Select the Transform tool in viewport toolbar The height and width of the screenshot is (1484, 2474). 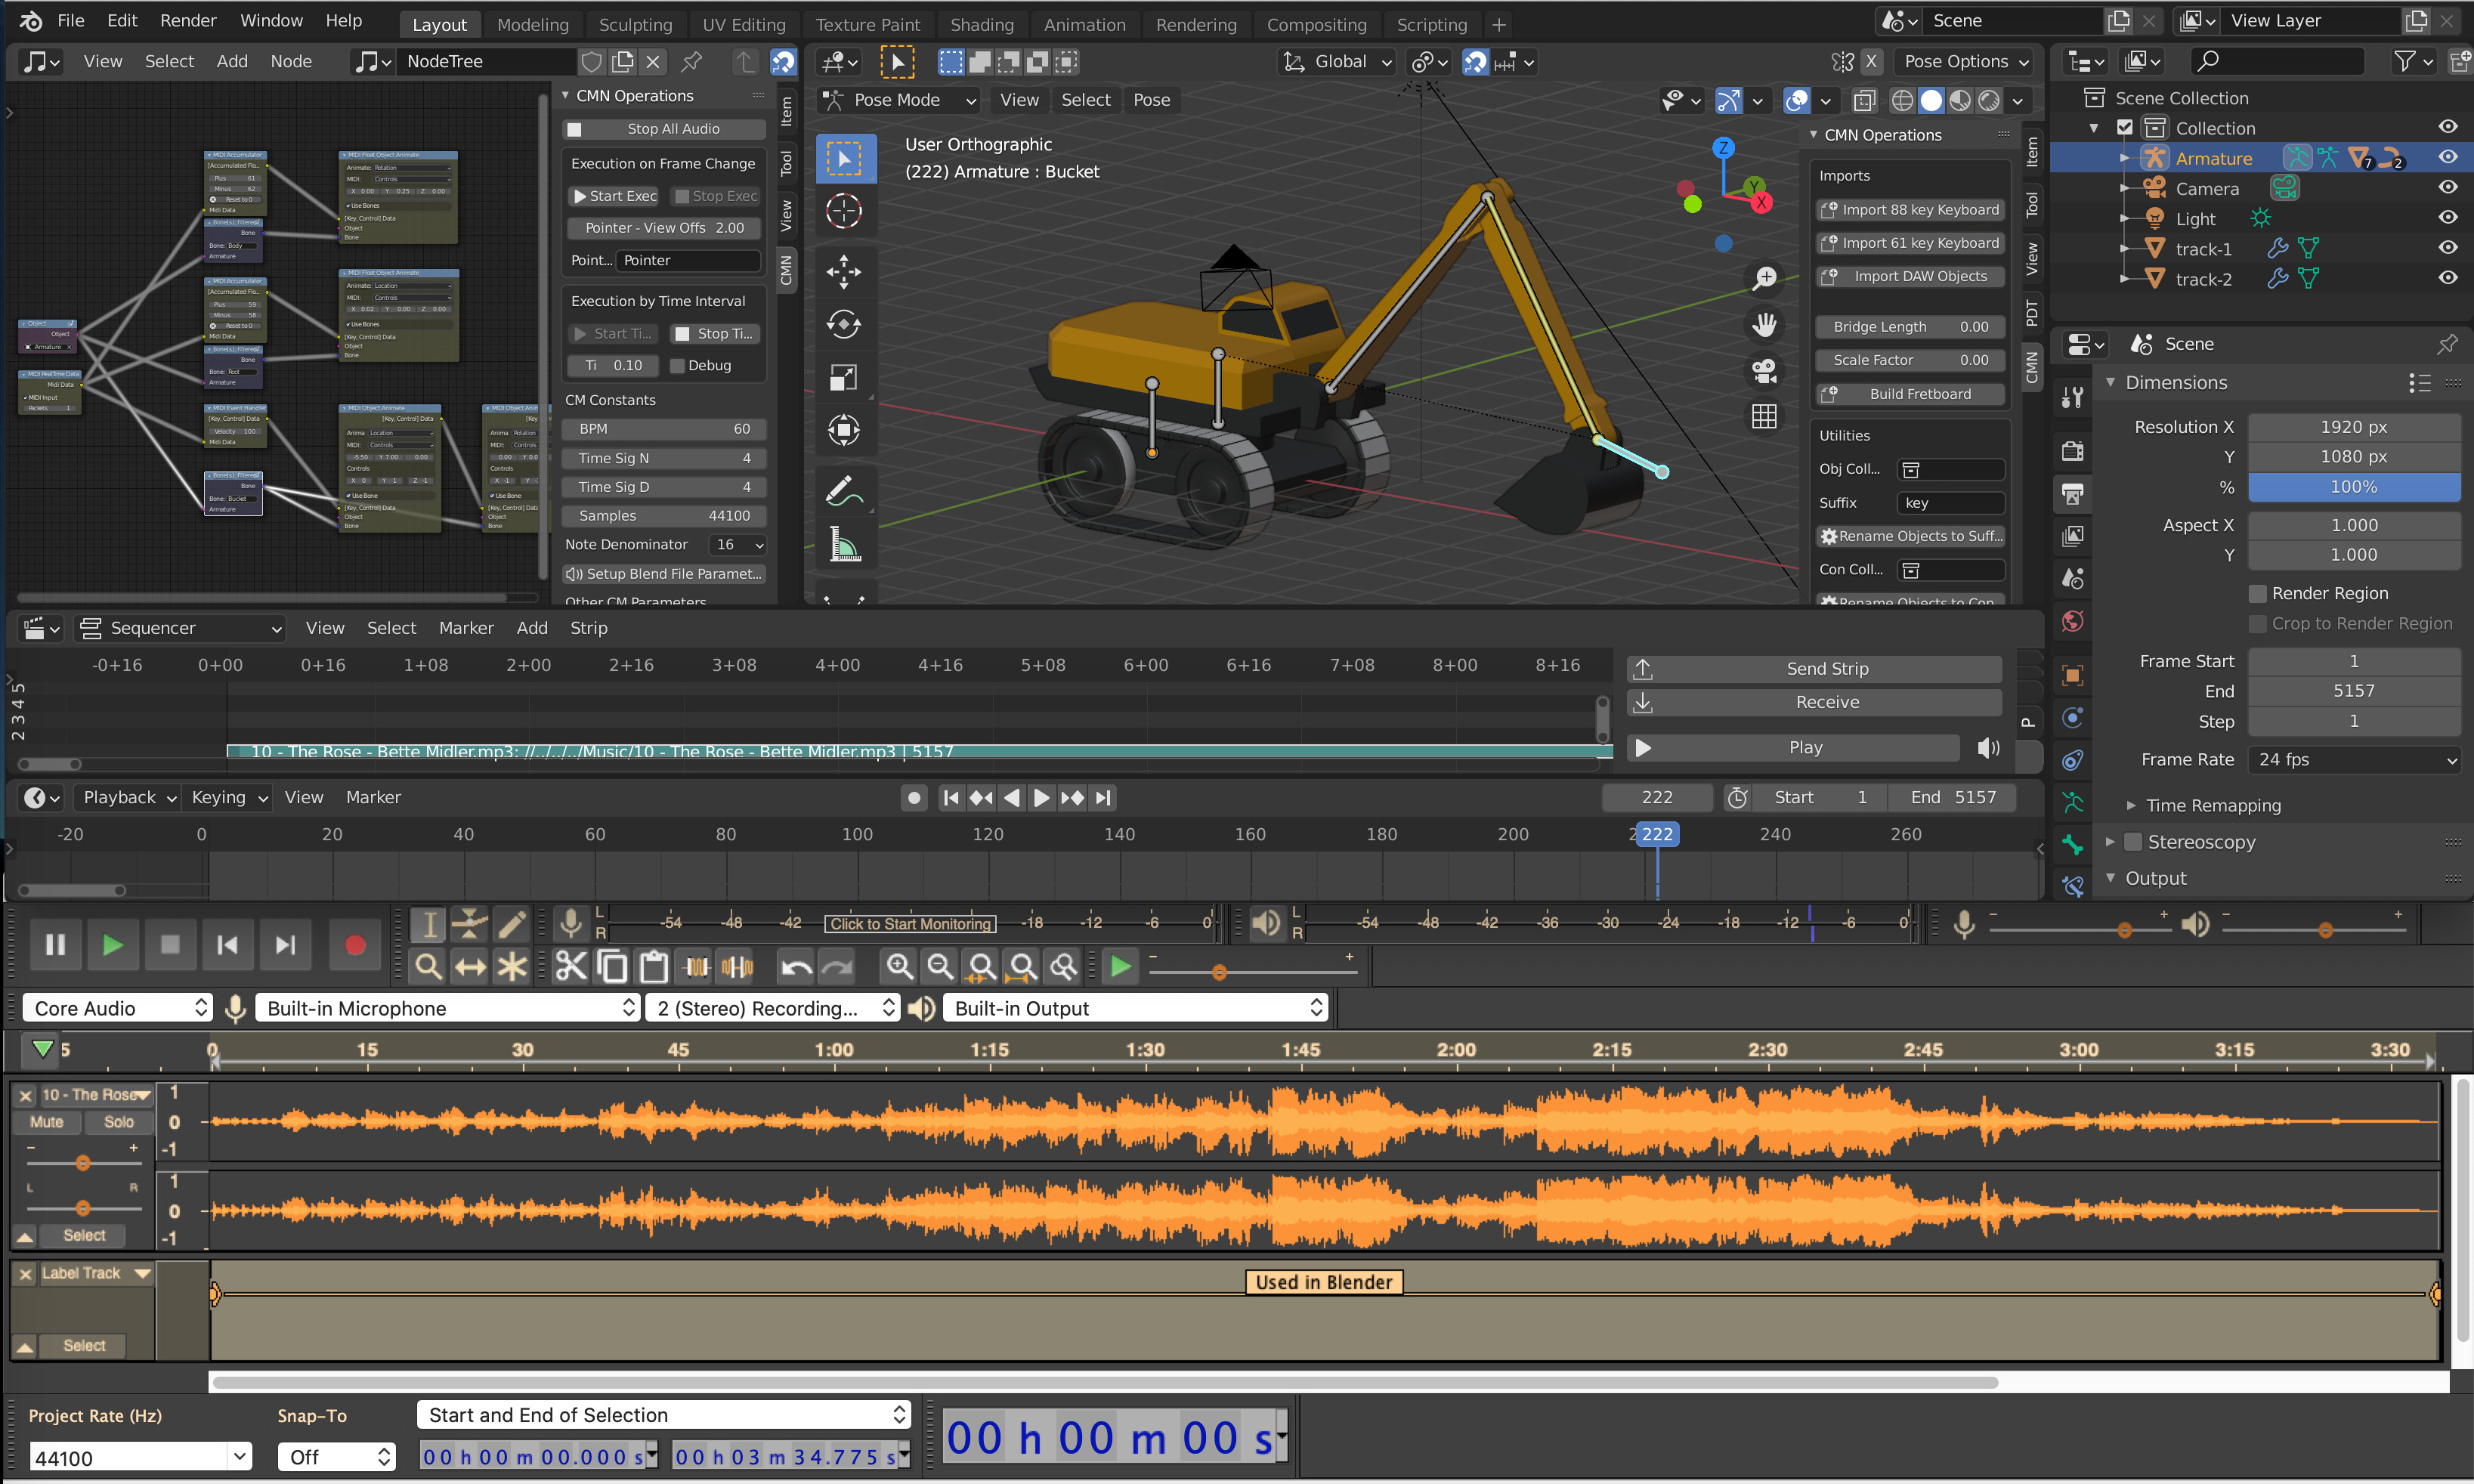[x=844, y=430]
